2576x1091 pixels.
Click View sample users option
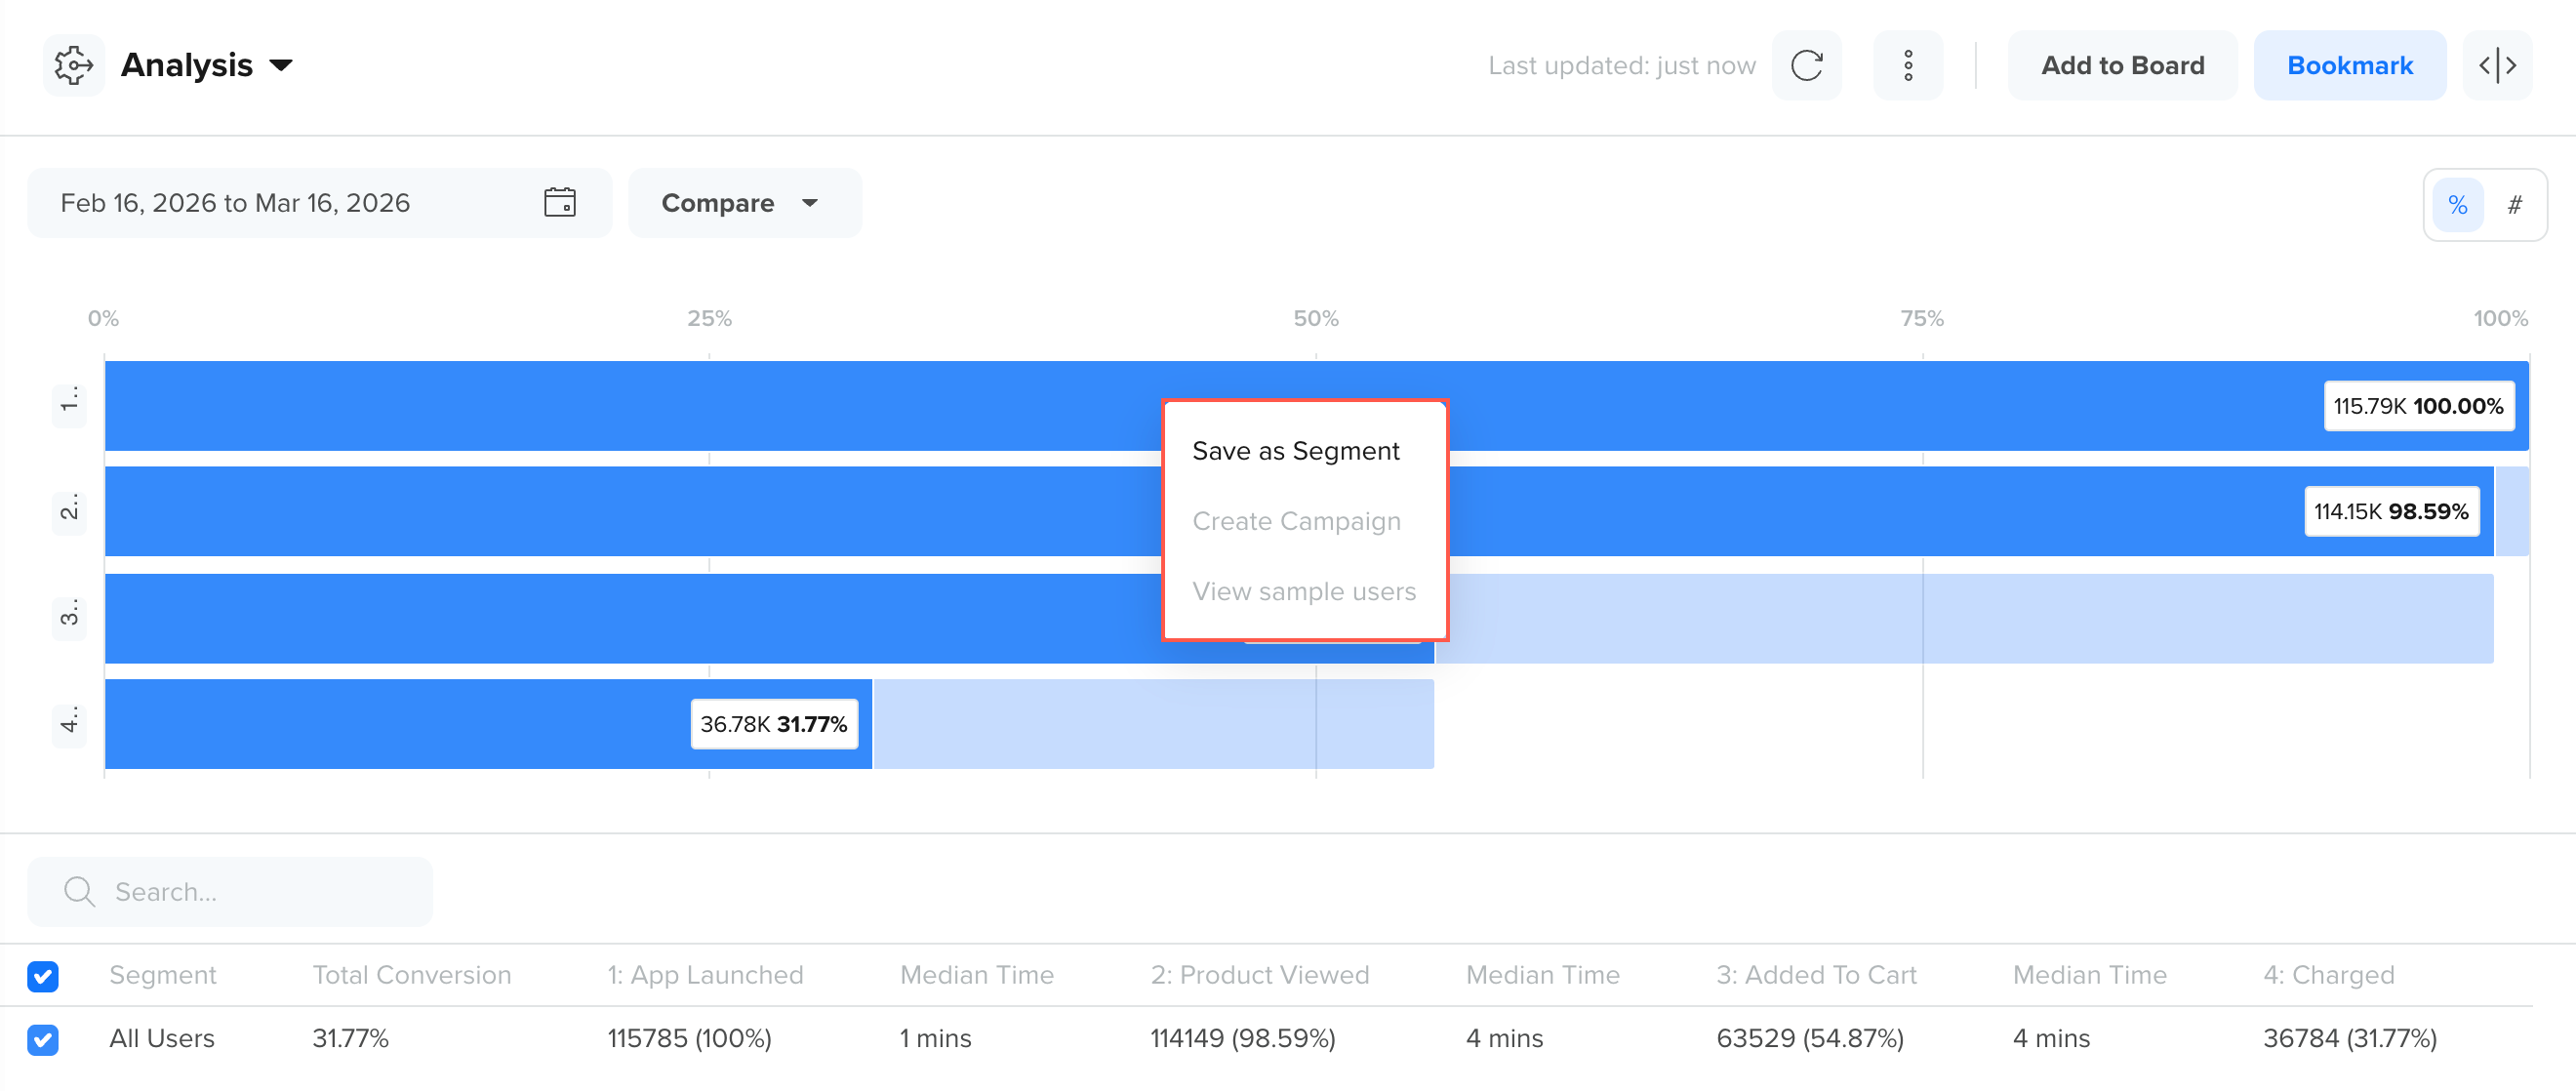point(1303,591)
